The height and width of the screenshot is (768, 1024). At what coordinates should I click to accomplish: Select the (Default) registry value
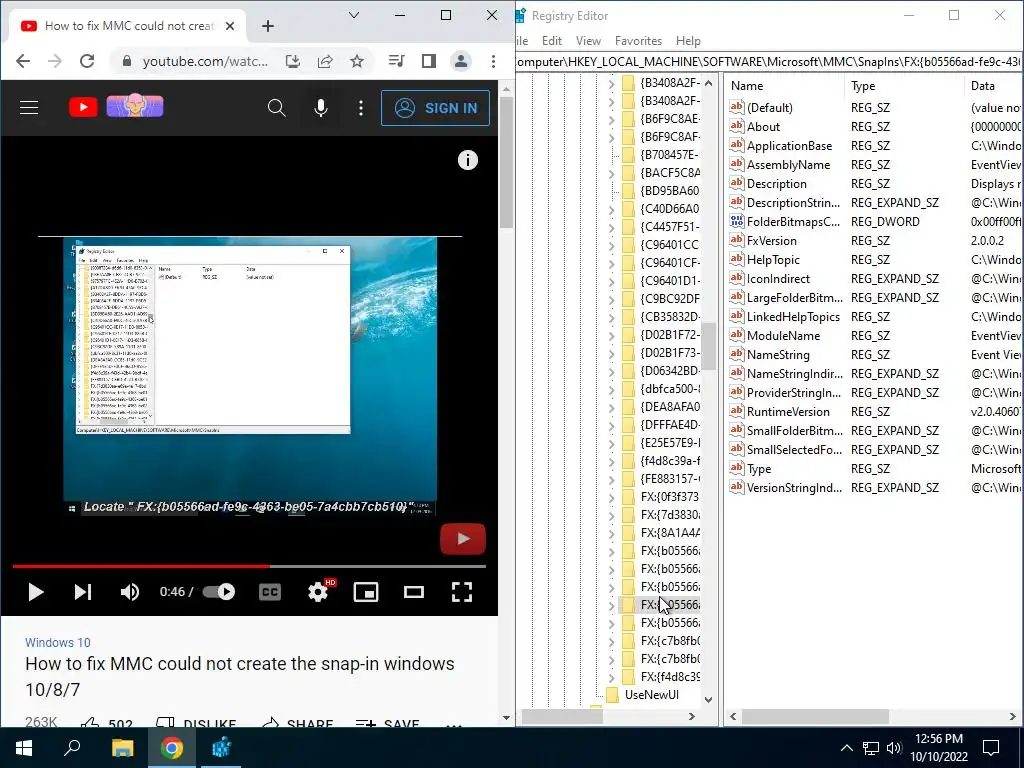(769, 108)
